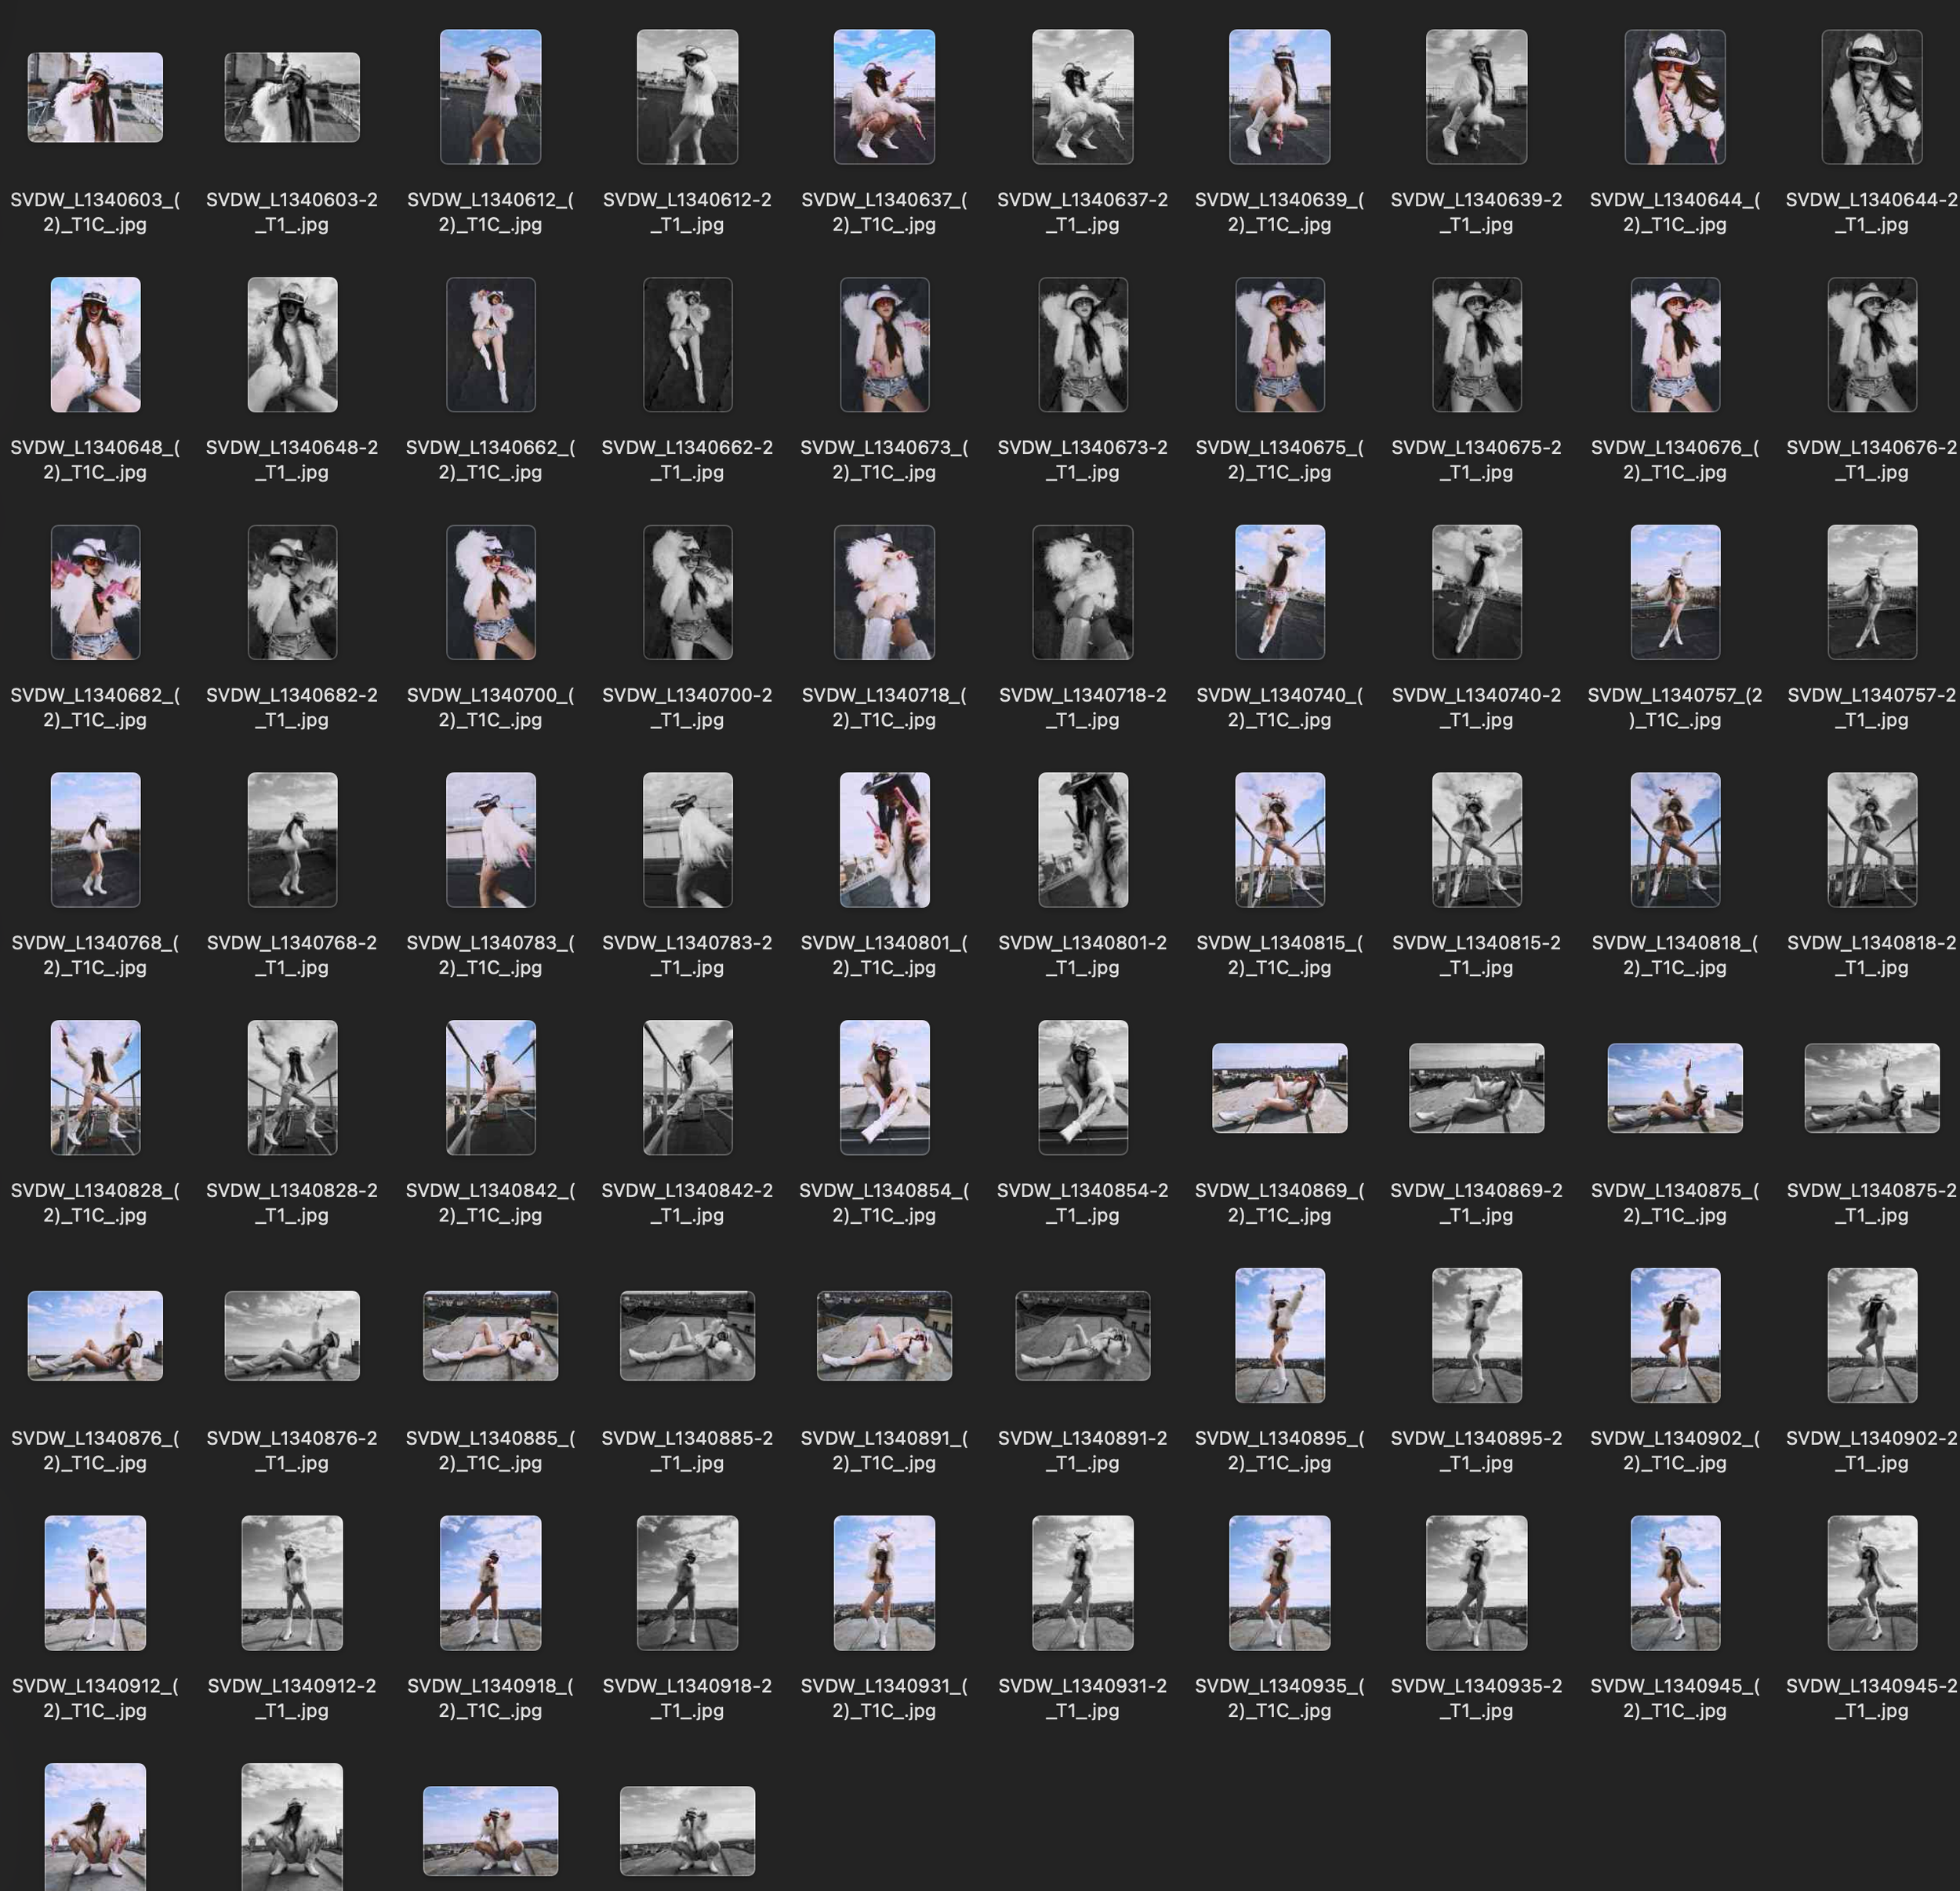Select the SVDW_L1340902-2_T1_.jpg thumbnail
The image size is (1960, 1891).
pos(1872,1335)
